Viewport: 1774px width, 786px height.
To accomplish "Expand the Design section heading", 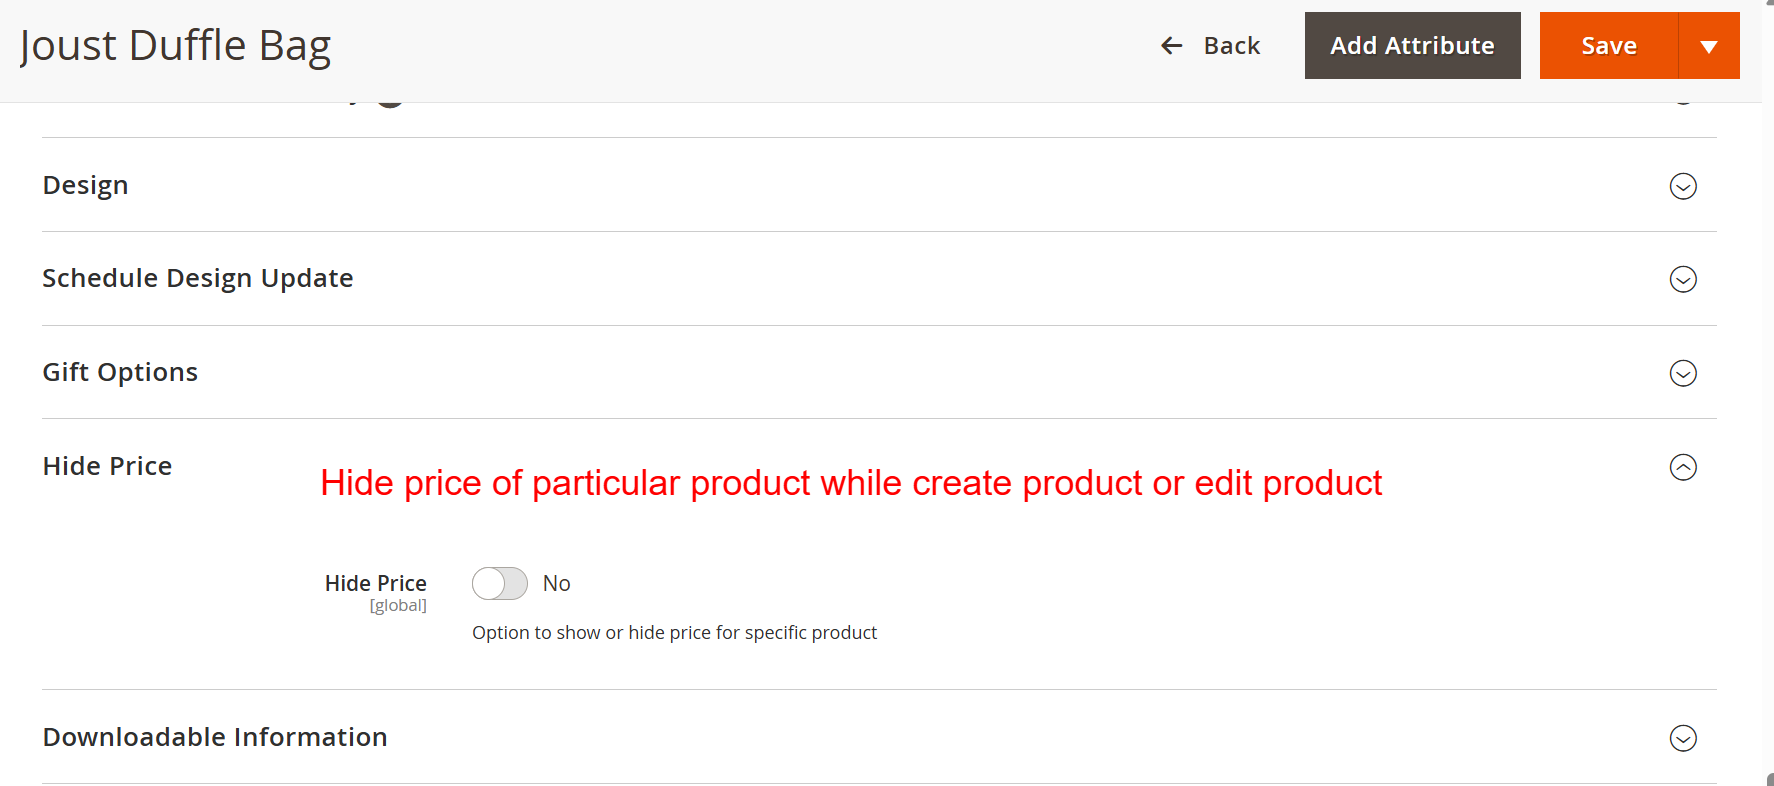I will [86, 185].
